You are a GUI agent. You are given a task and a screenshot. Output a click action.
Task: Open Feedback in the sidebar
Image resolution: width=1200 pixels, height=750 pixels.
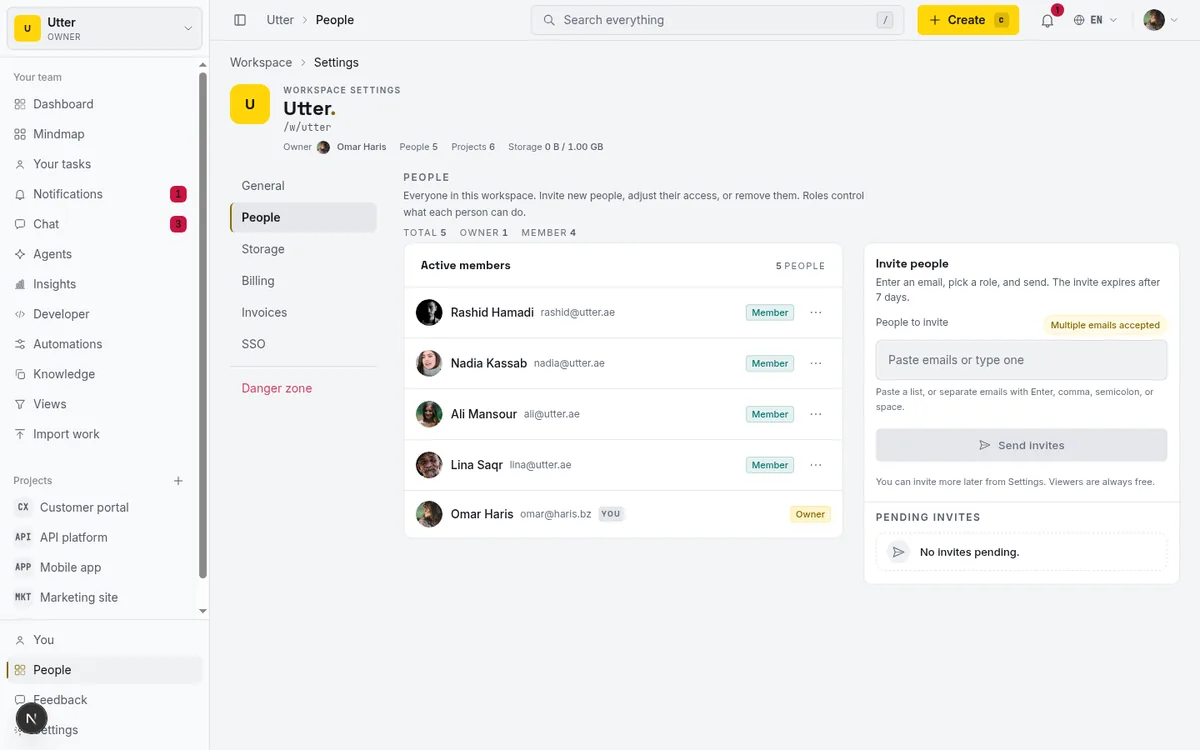(104, 700)
